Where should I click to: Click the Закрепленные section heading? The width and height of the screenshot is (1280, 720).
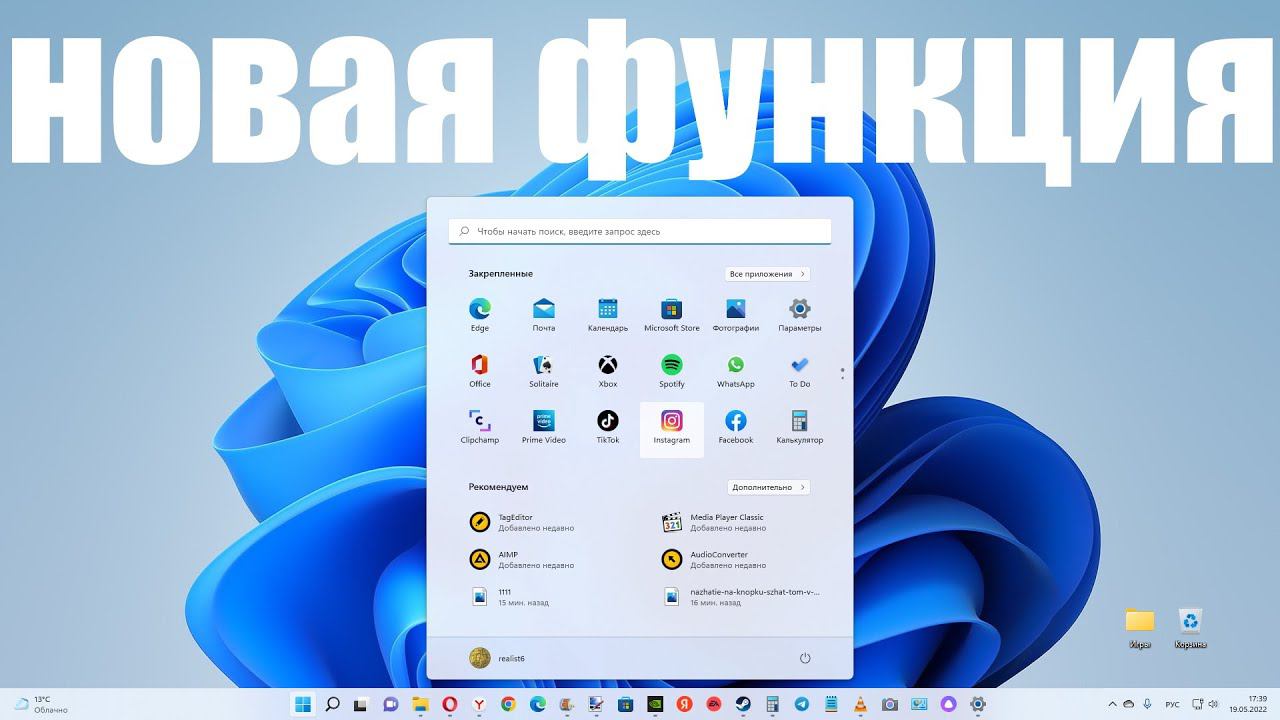point(501,274)
